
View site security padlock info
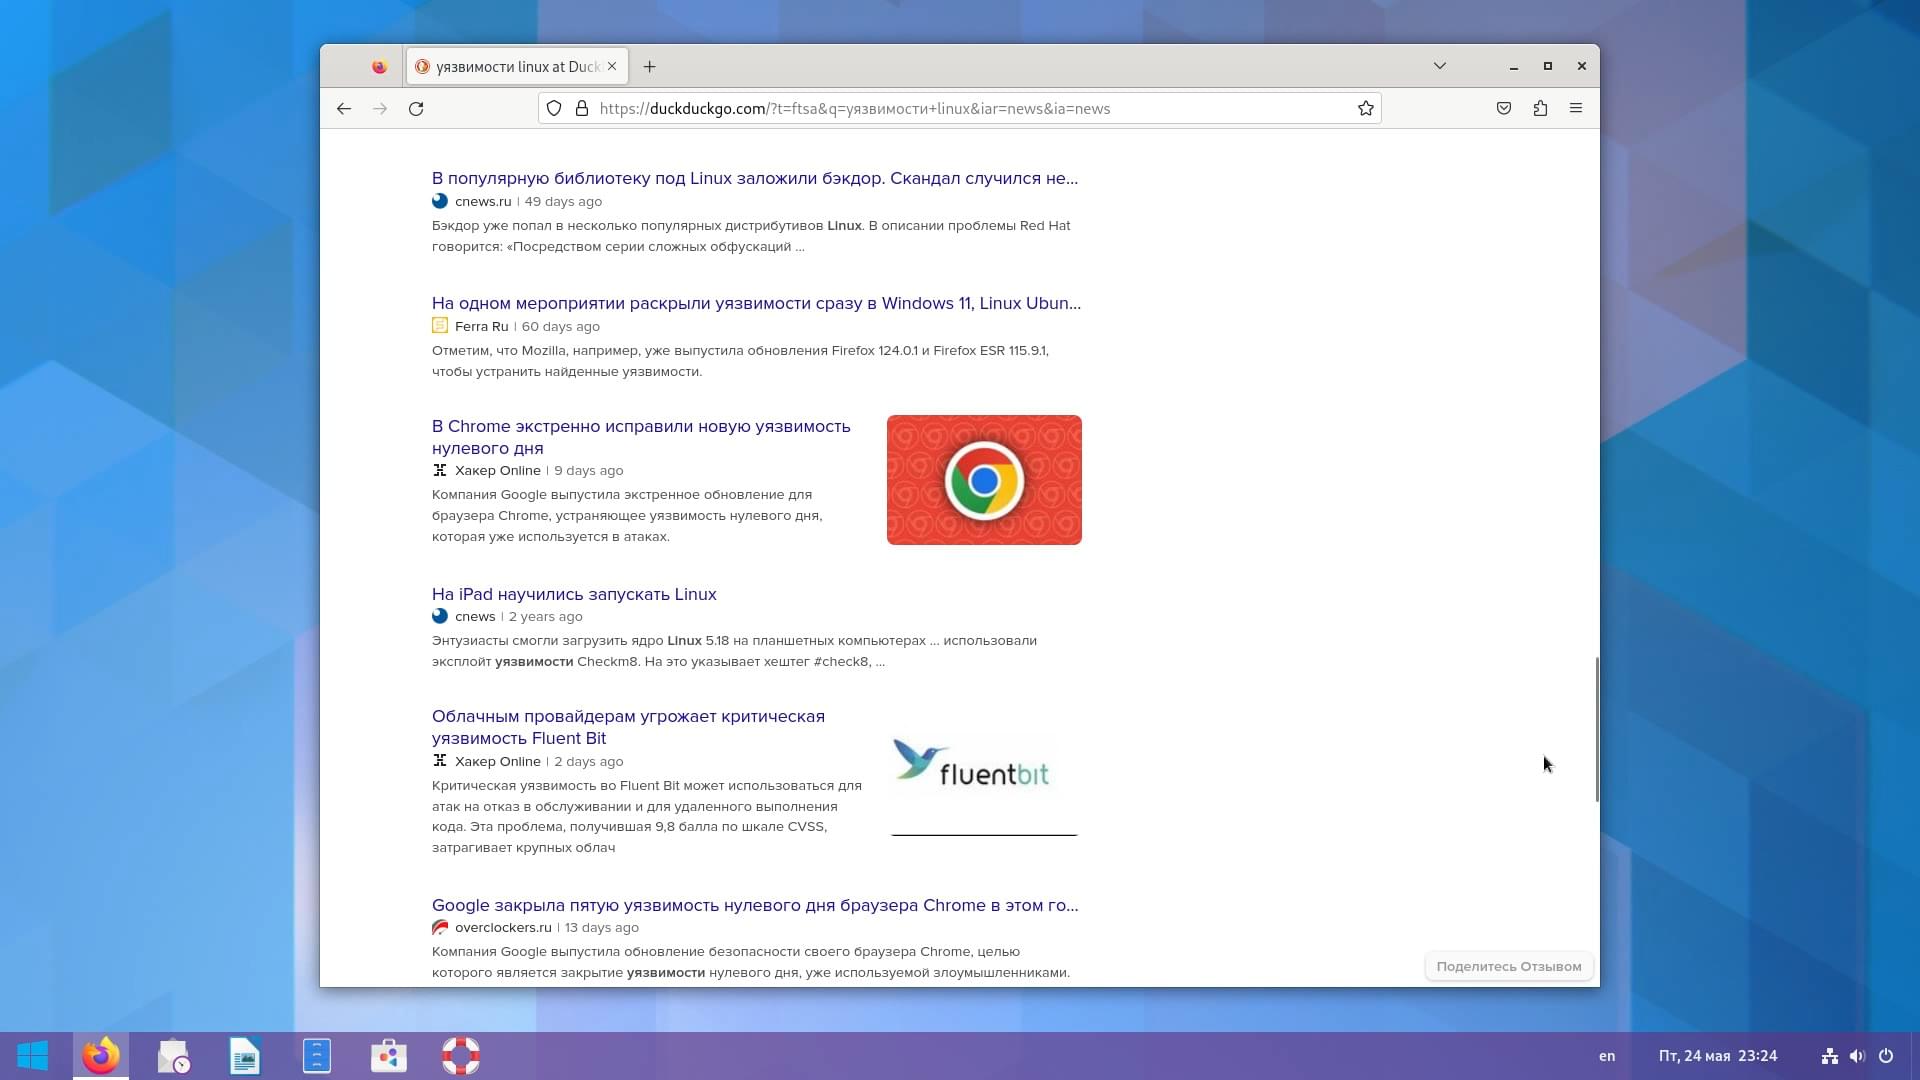click(x=582, y=109)
